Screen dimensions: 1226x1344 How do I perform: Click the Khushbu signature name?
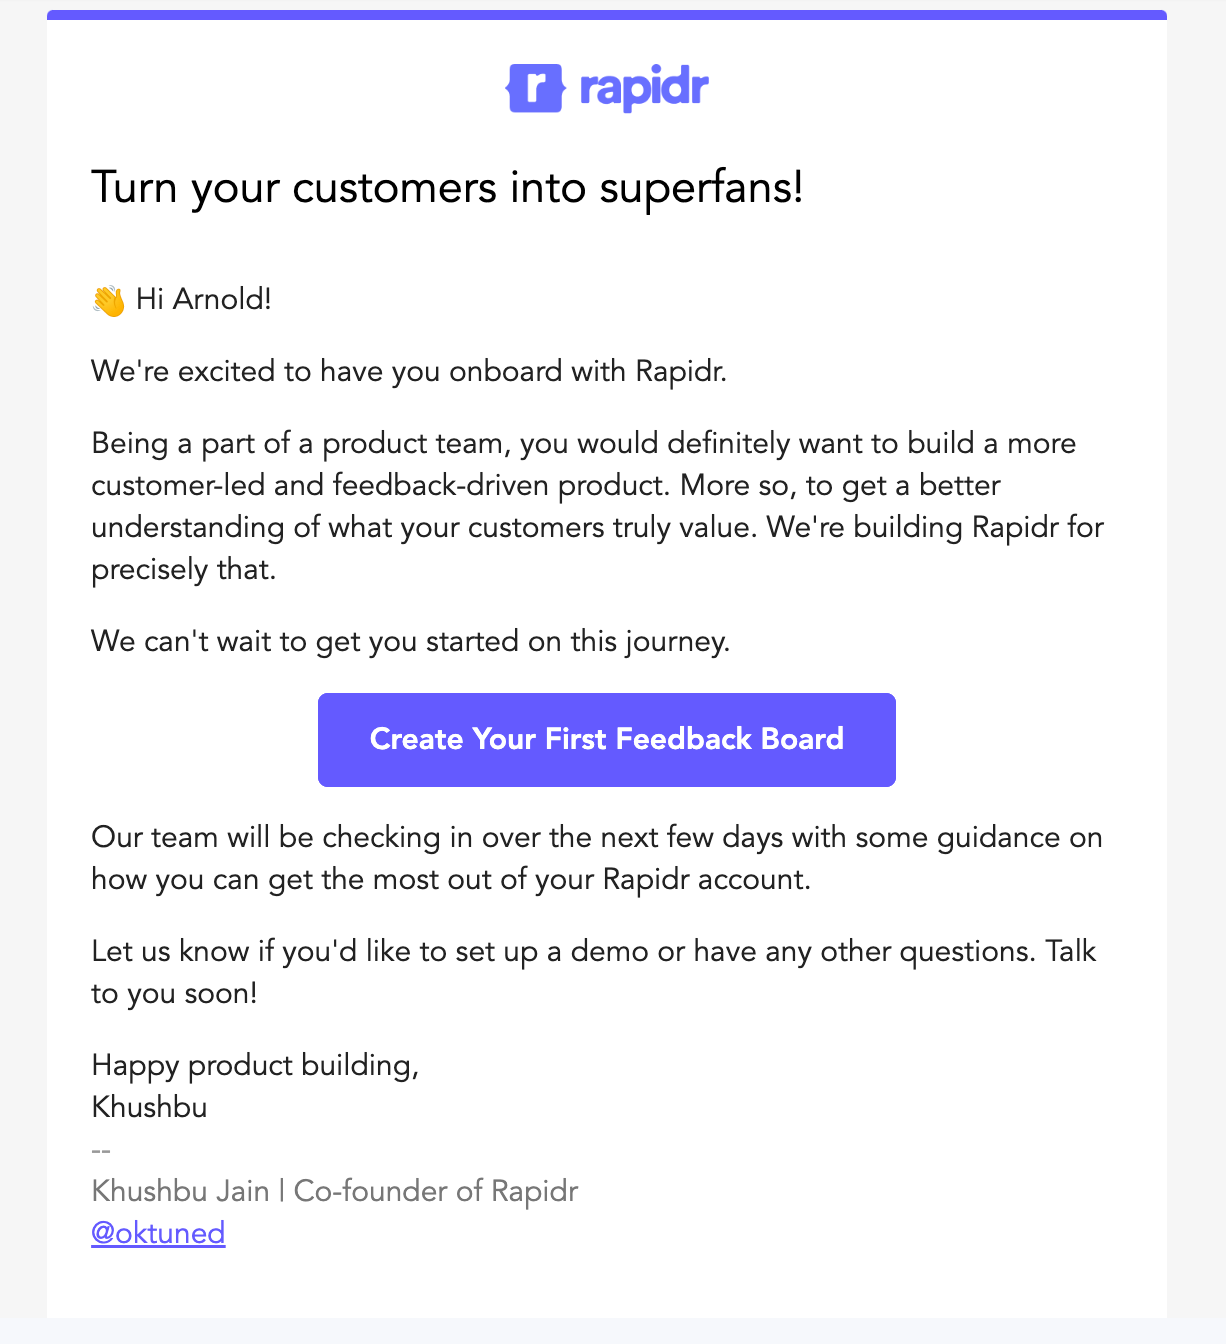pos(149,1107)
